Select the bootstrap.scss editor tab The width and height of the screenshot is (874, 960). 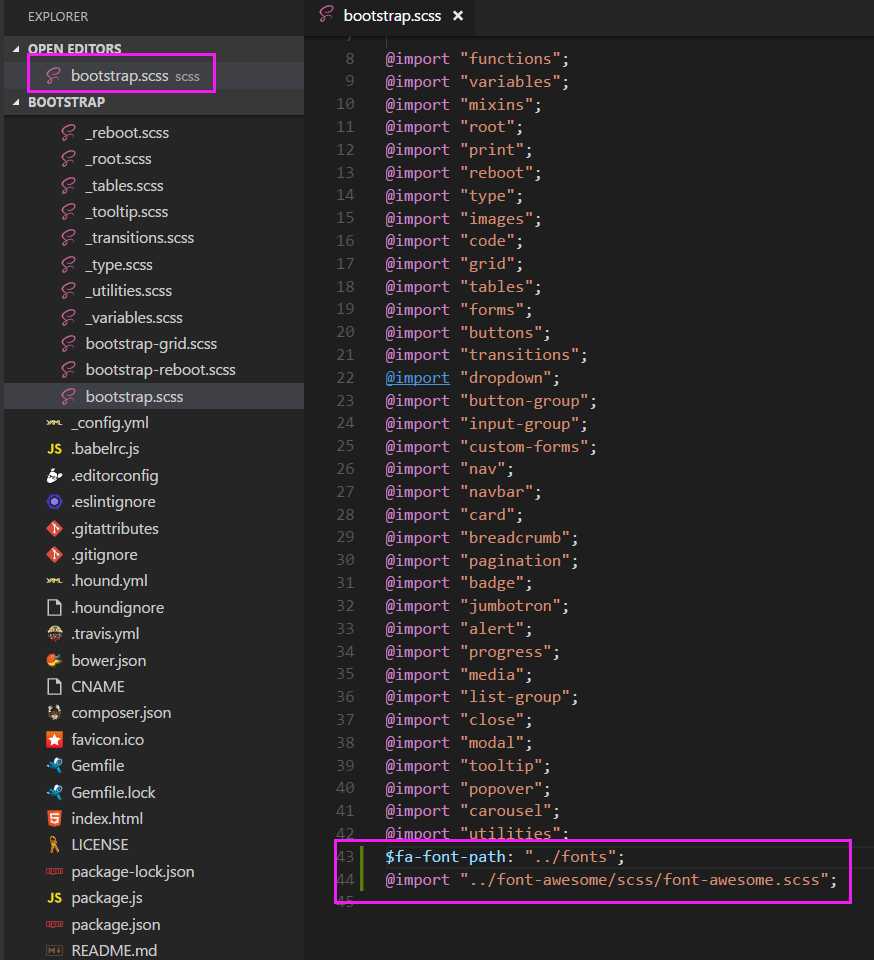(392, 16)
